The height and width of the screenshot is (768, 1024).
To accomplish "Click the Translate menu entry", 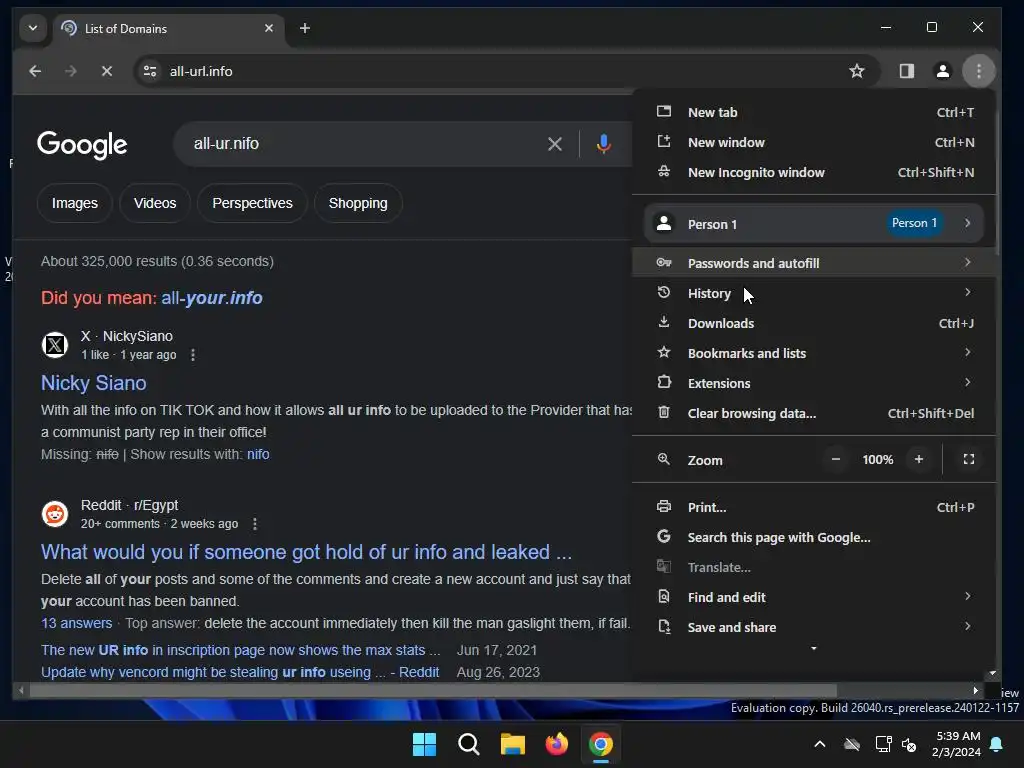I will coord(814,568).
